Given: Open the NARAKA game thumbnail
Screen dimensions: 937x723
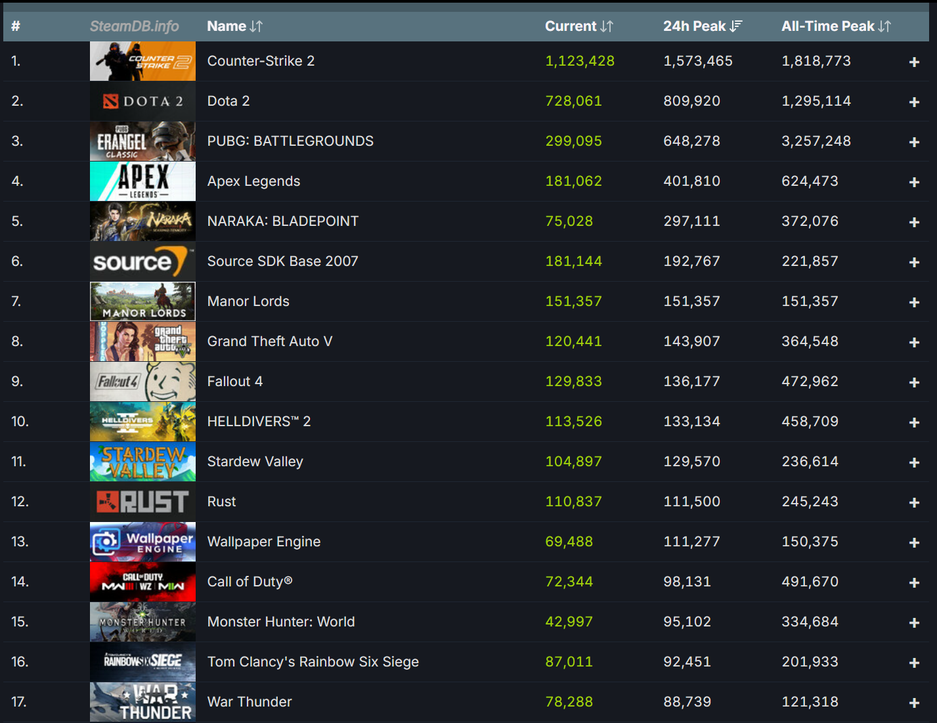Looking at the screenshot, I should click(142, 221).
